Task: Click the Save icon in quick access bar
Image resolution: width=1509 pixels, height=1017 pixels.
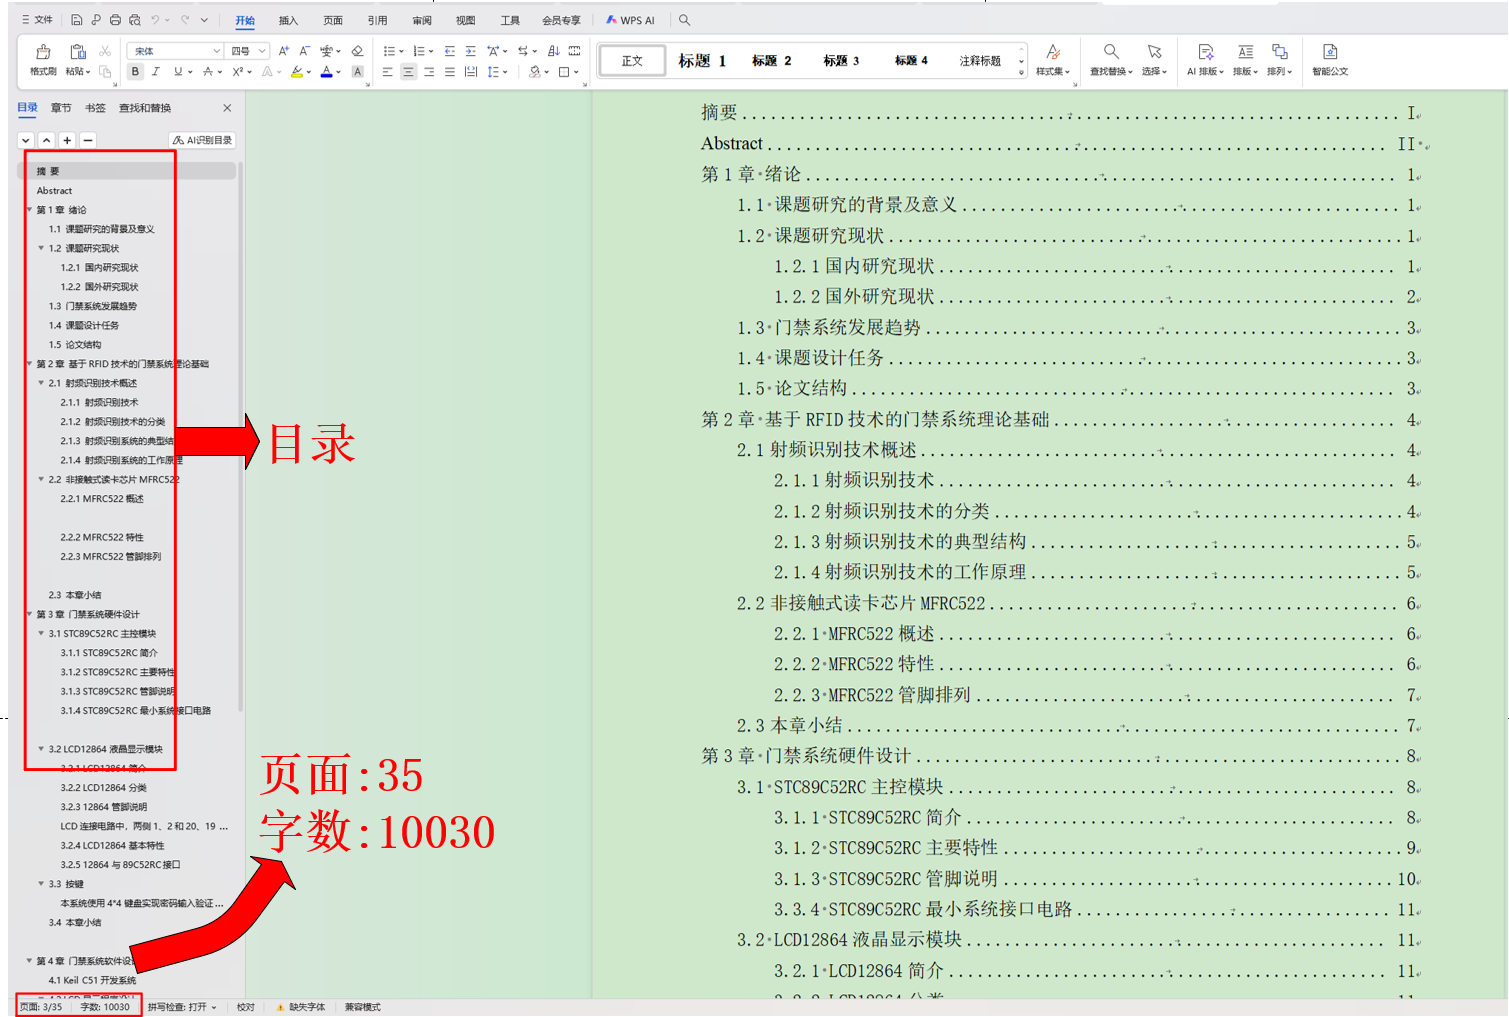Action: click(76, 20)
